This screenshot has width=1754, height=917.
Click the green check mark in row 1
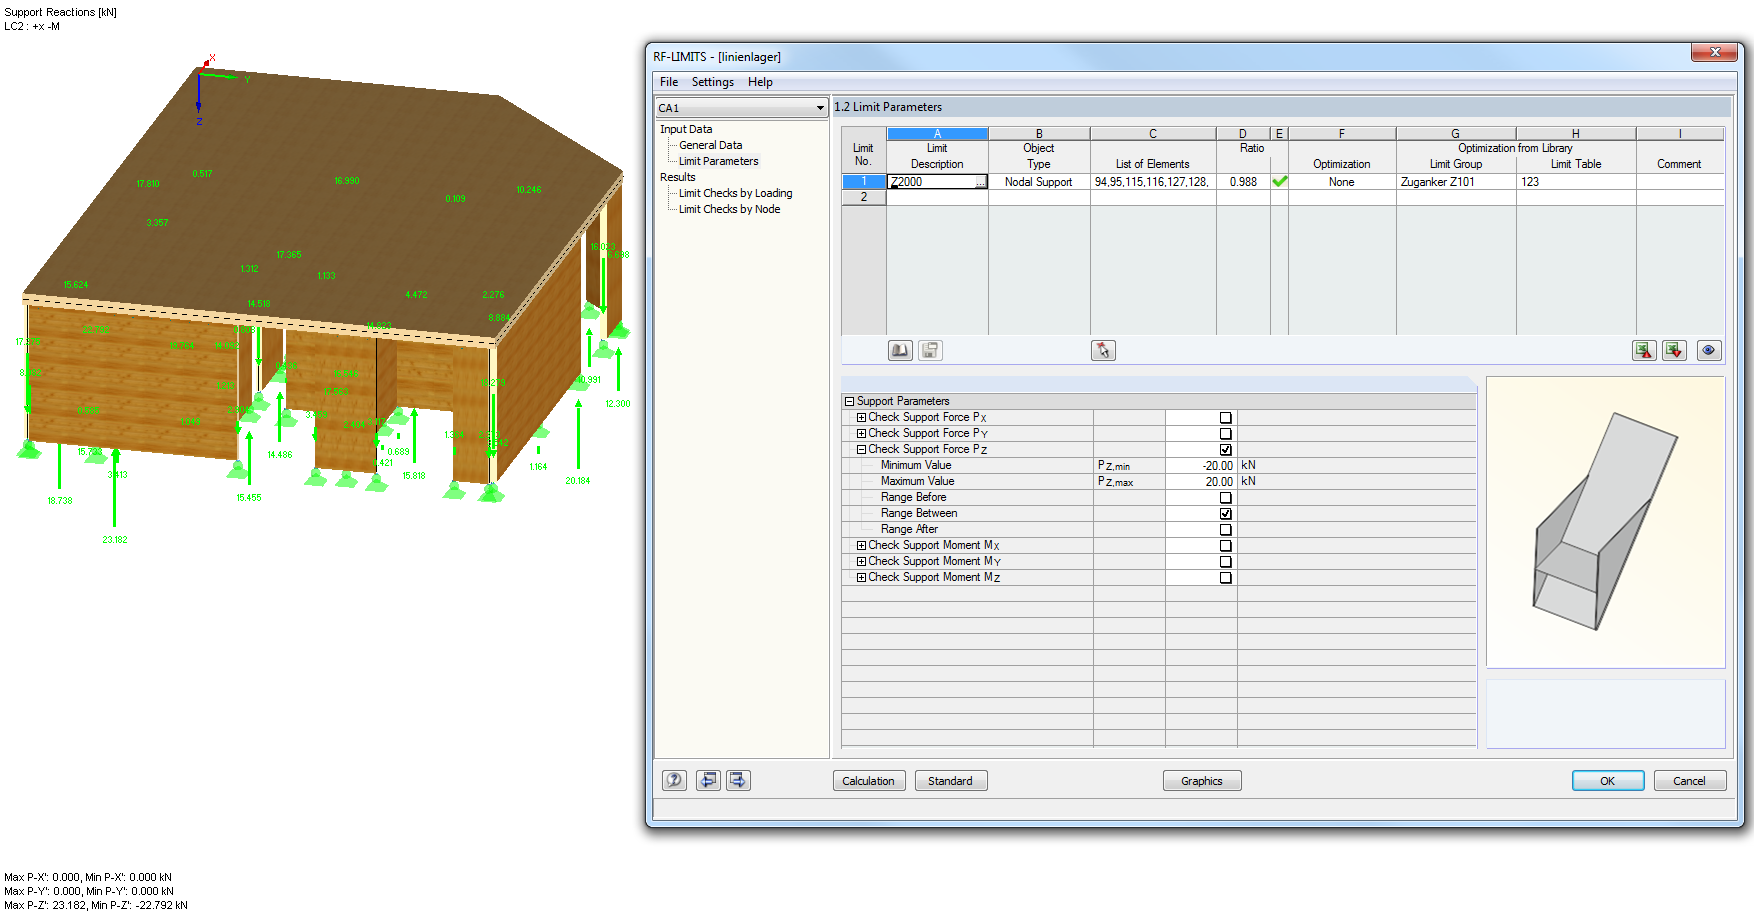pos(1279,182)
